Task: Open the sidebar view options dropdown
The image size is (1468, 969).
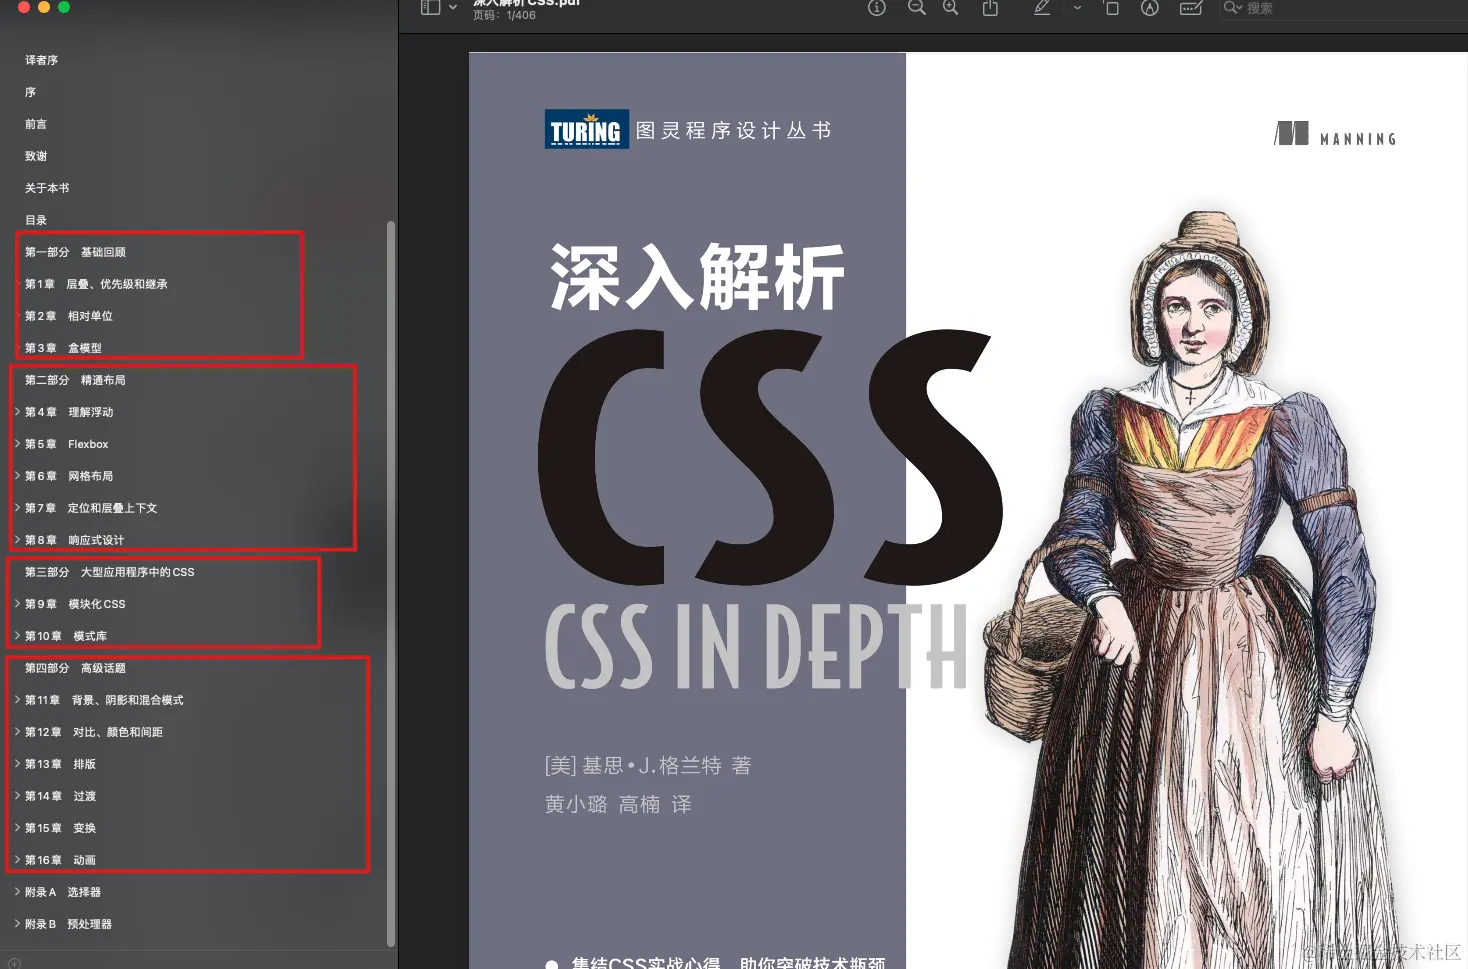Action: [x=453, y=7]
